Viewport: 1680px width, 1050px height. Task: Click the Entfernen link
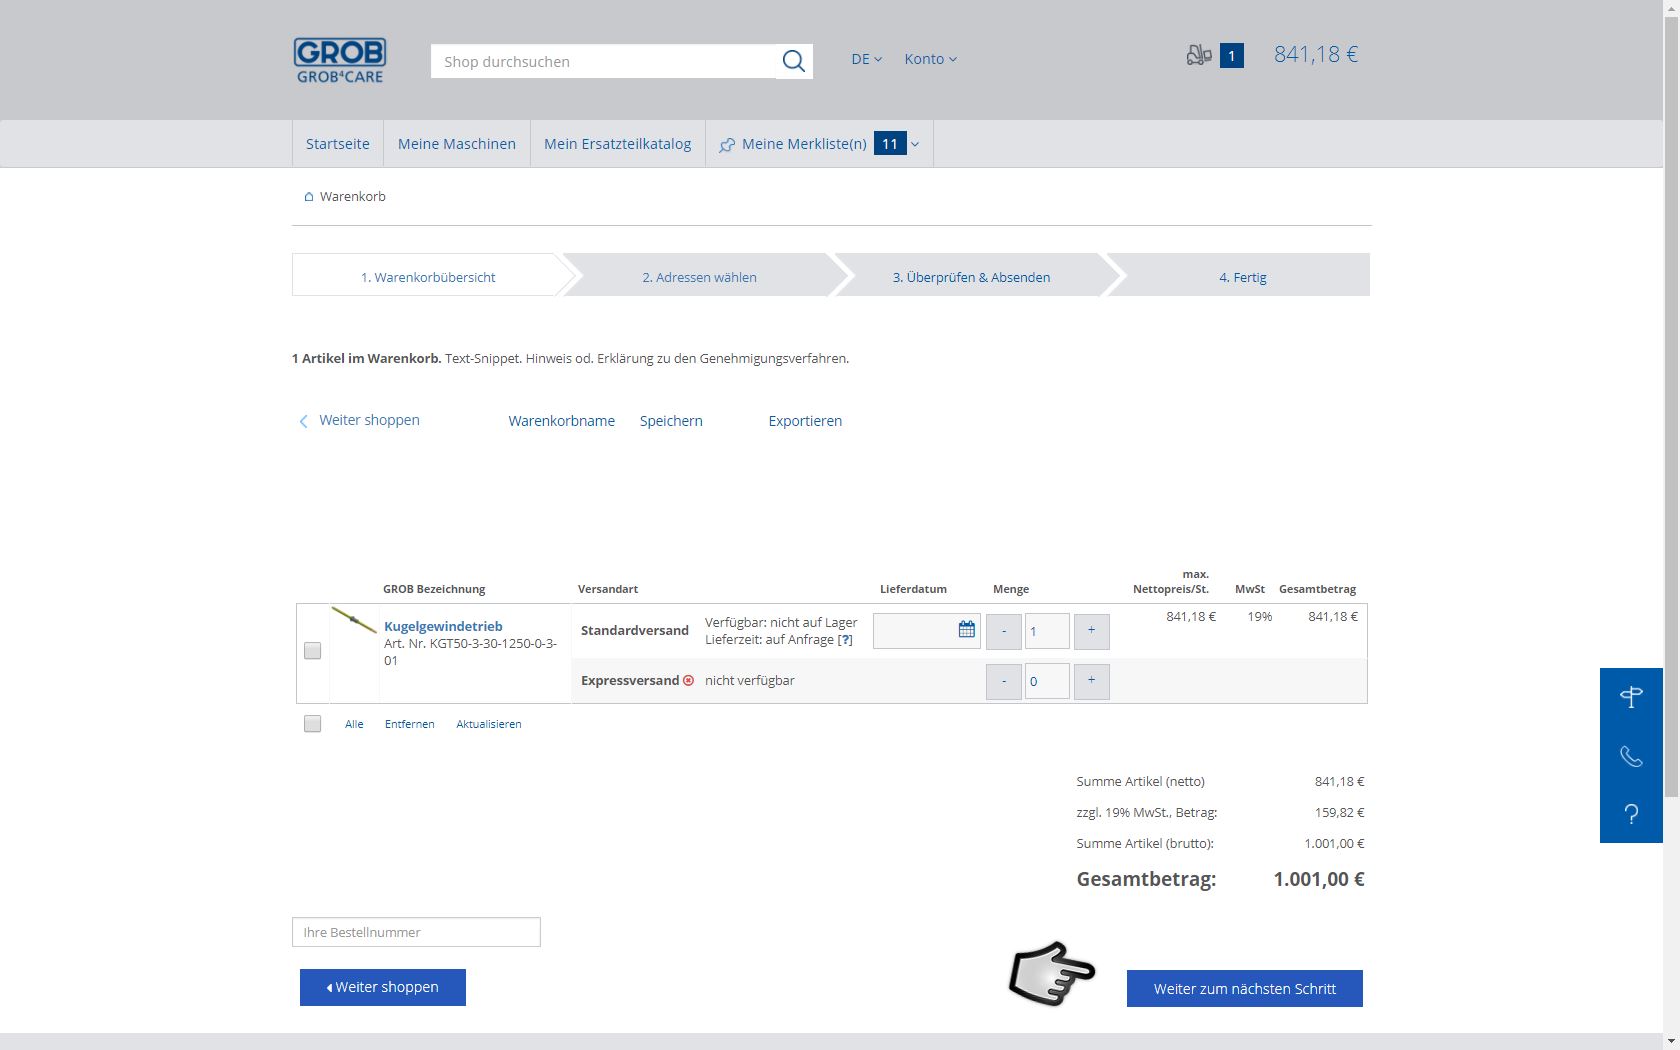pos(410,724)
